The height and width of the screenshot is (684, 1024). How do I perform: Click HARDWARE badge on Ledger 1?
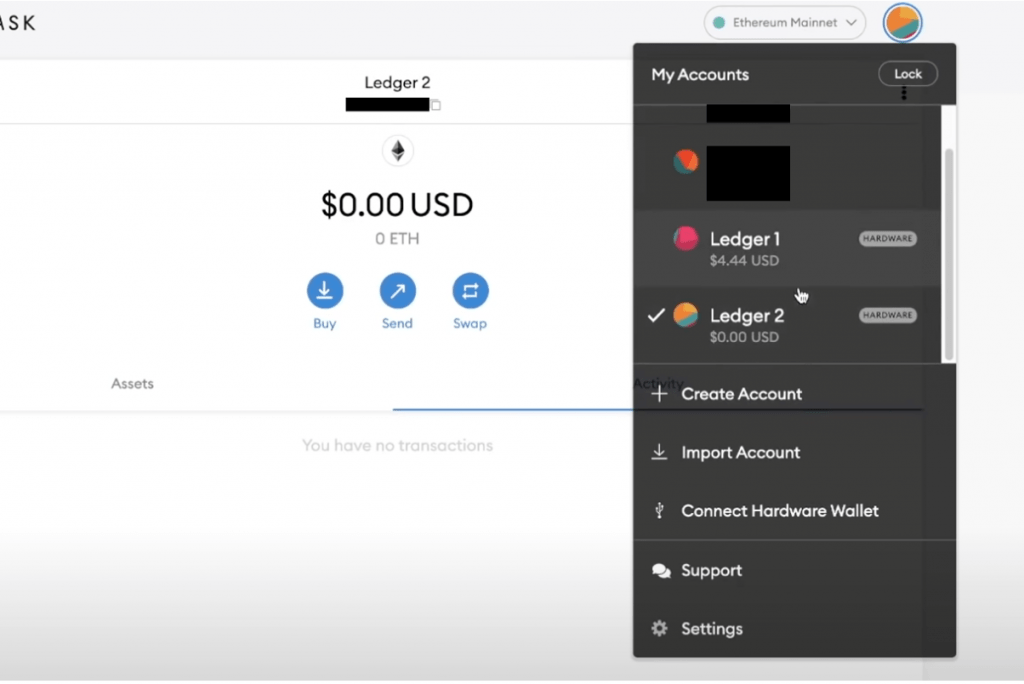click(888, 238)
